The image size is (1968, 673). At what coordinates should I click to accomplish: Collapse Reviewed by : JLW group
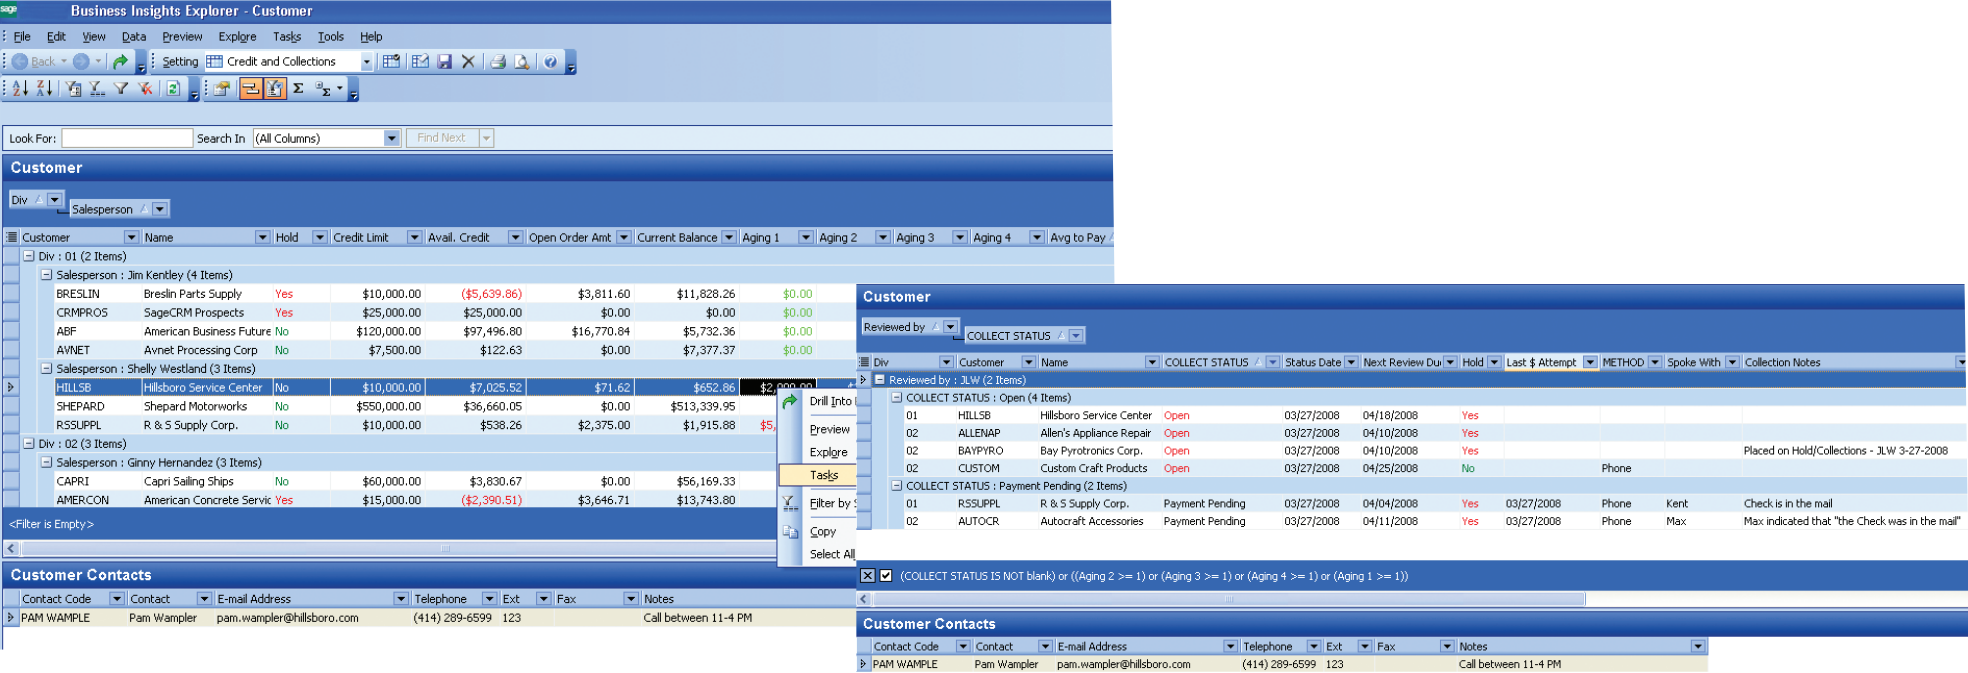coord(880,380)
